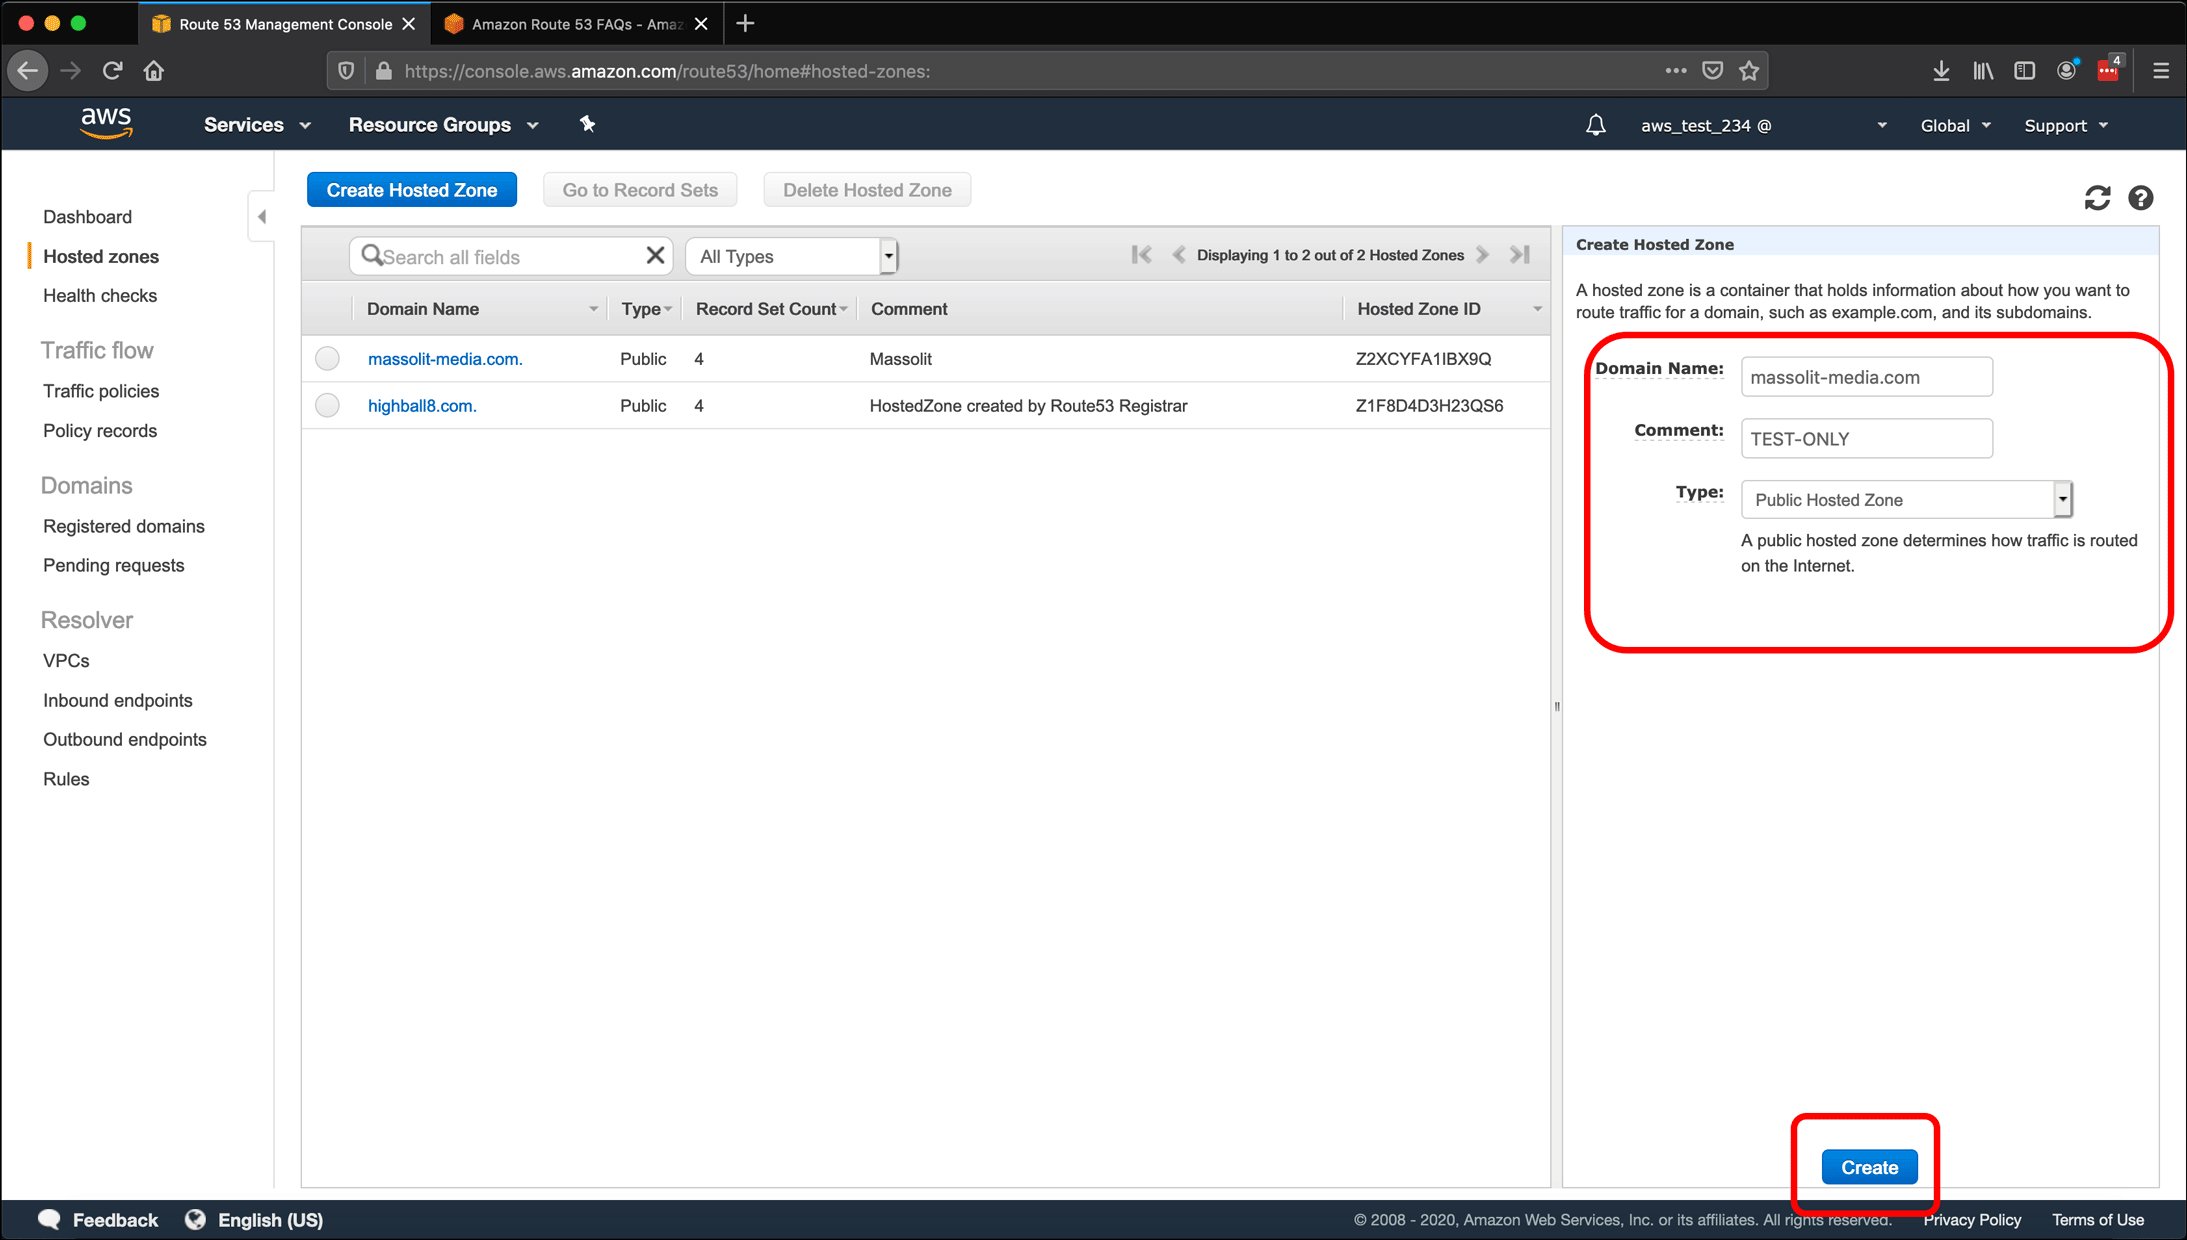Open the notifications bell
This screenshot has height=1240, width=2187.
tap(1596, 125)
